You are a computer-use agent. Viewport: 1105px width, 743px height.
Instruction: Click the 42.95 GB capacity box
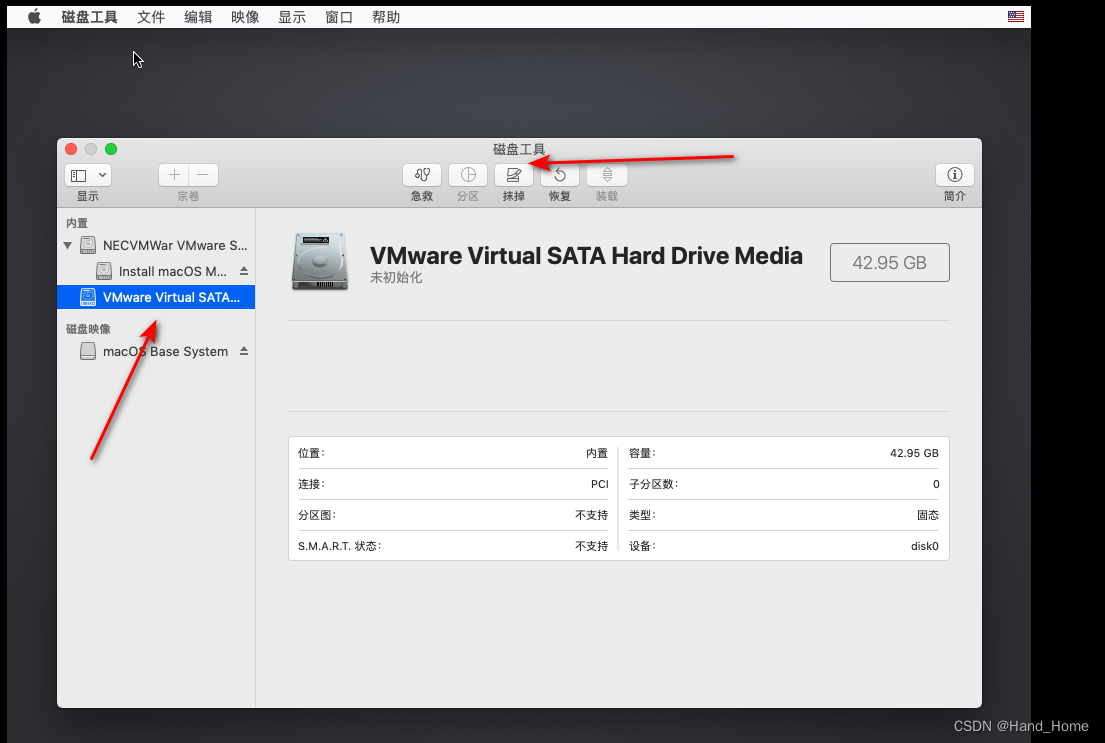coord(889,262)
